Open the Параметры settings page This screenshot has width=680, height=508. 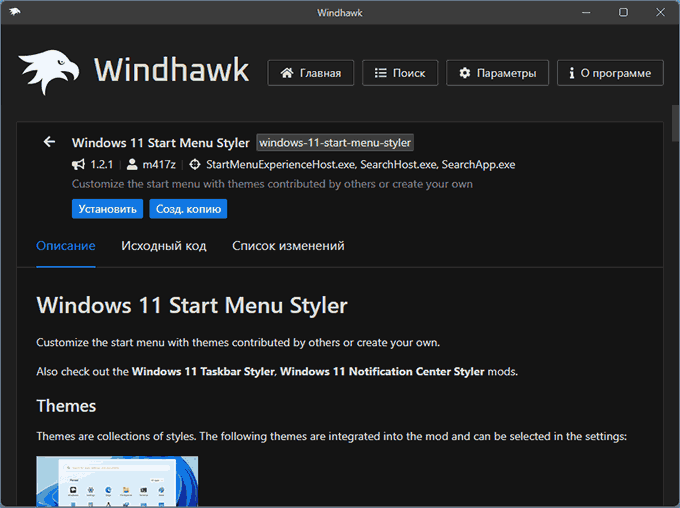(497, 73)
